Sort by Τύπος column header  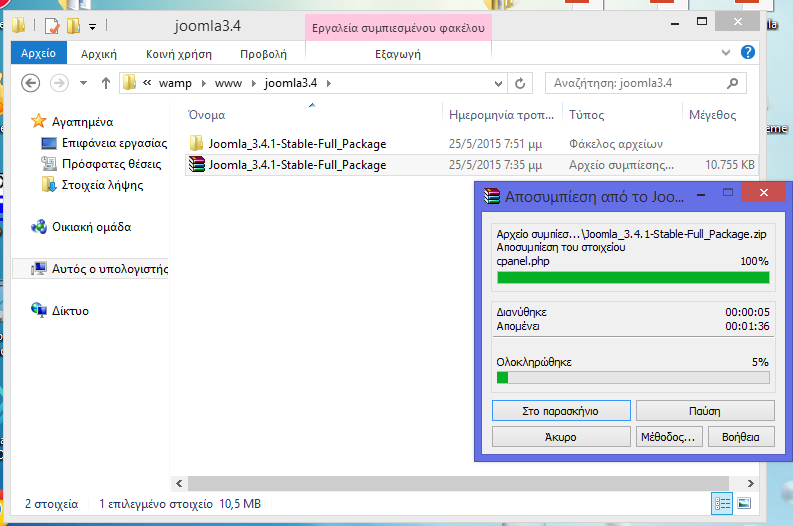coord(586,115)
